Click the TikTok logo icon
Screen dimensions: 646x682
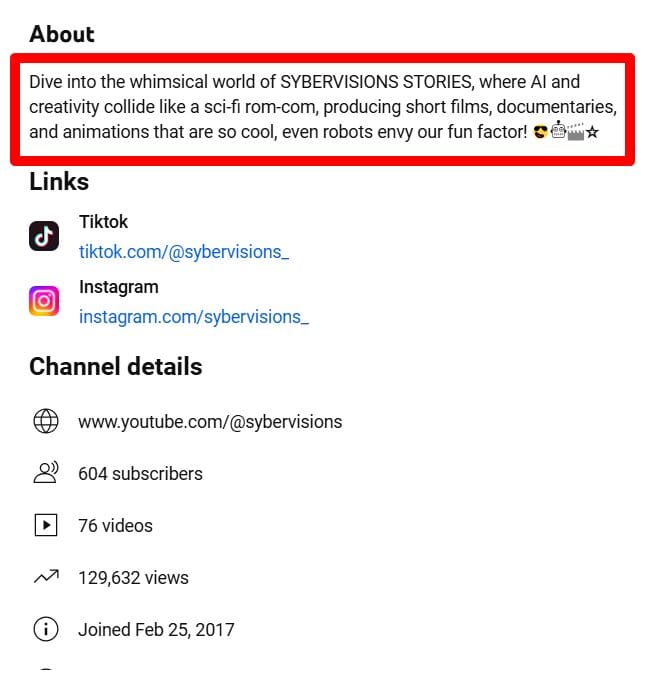44,236
